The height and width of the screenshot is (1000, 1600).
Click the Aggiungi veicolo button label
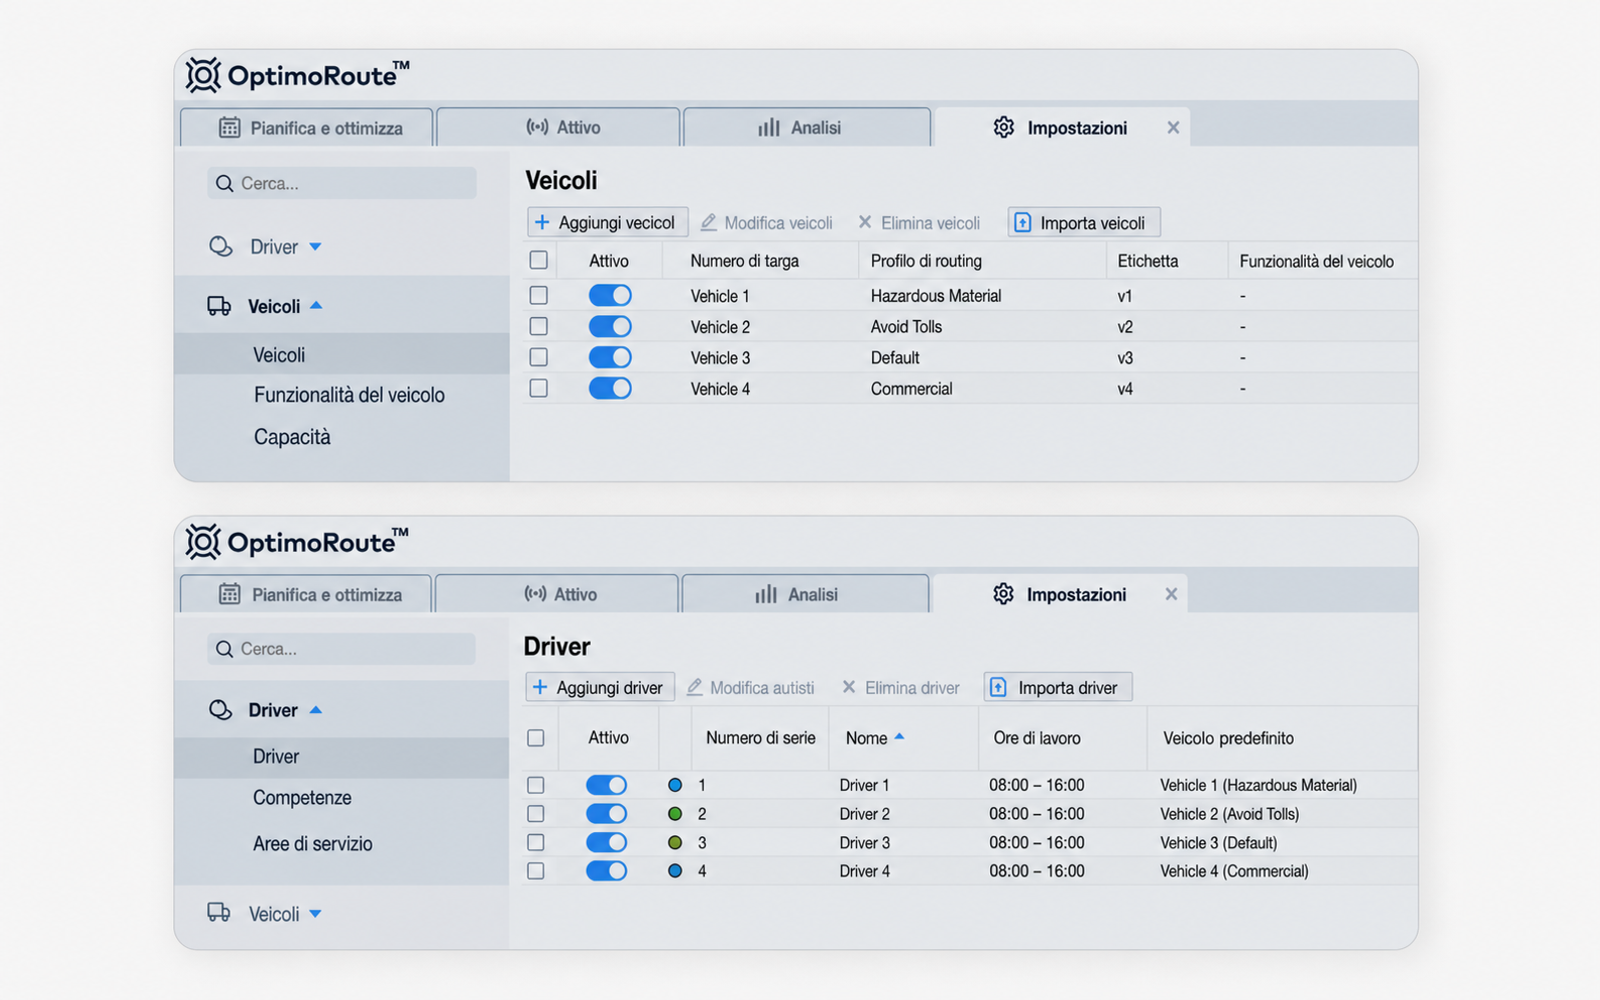tap(617, 222)
